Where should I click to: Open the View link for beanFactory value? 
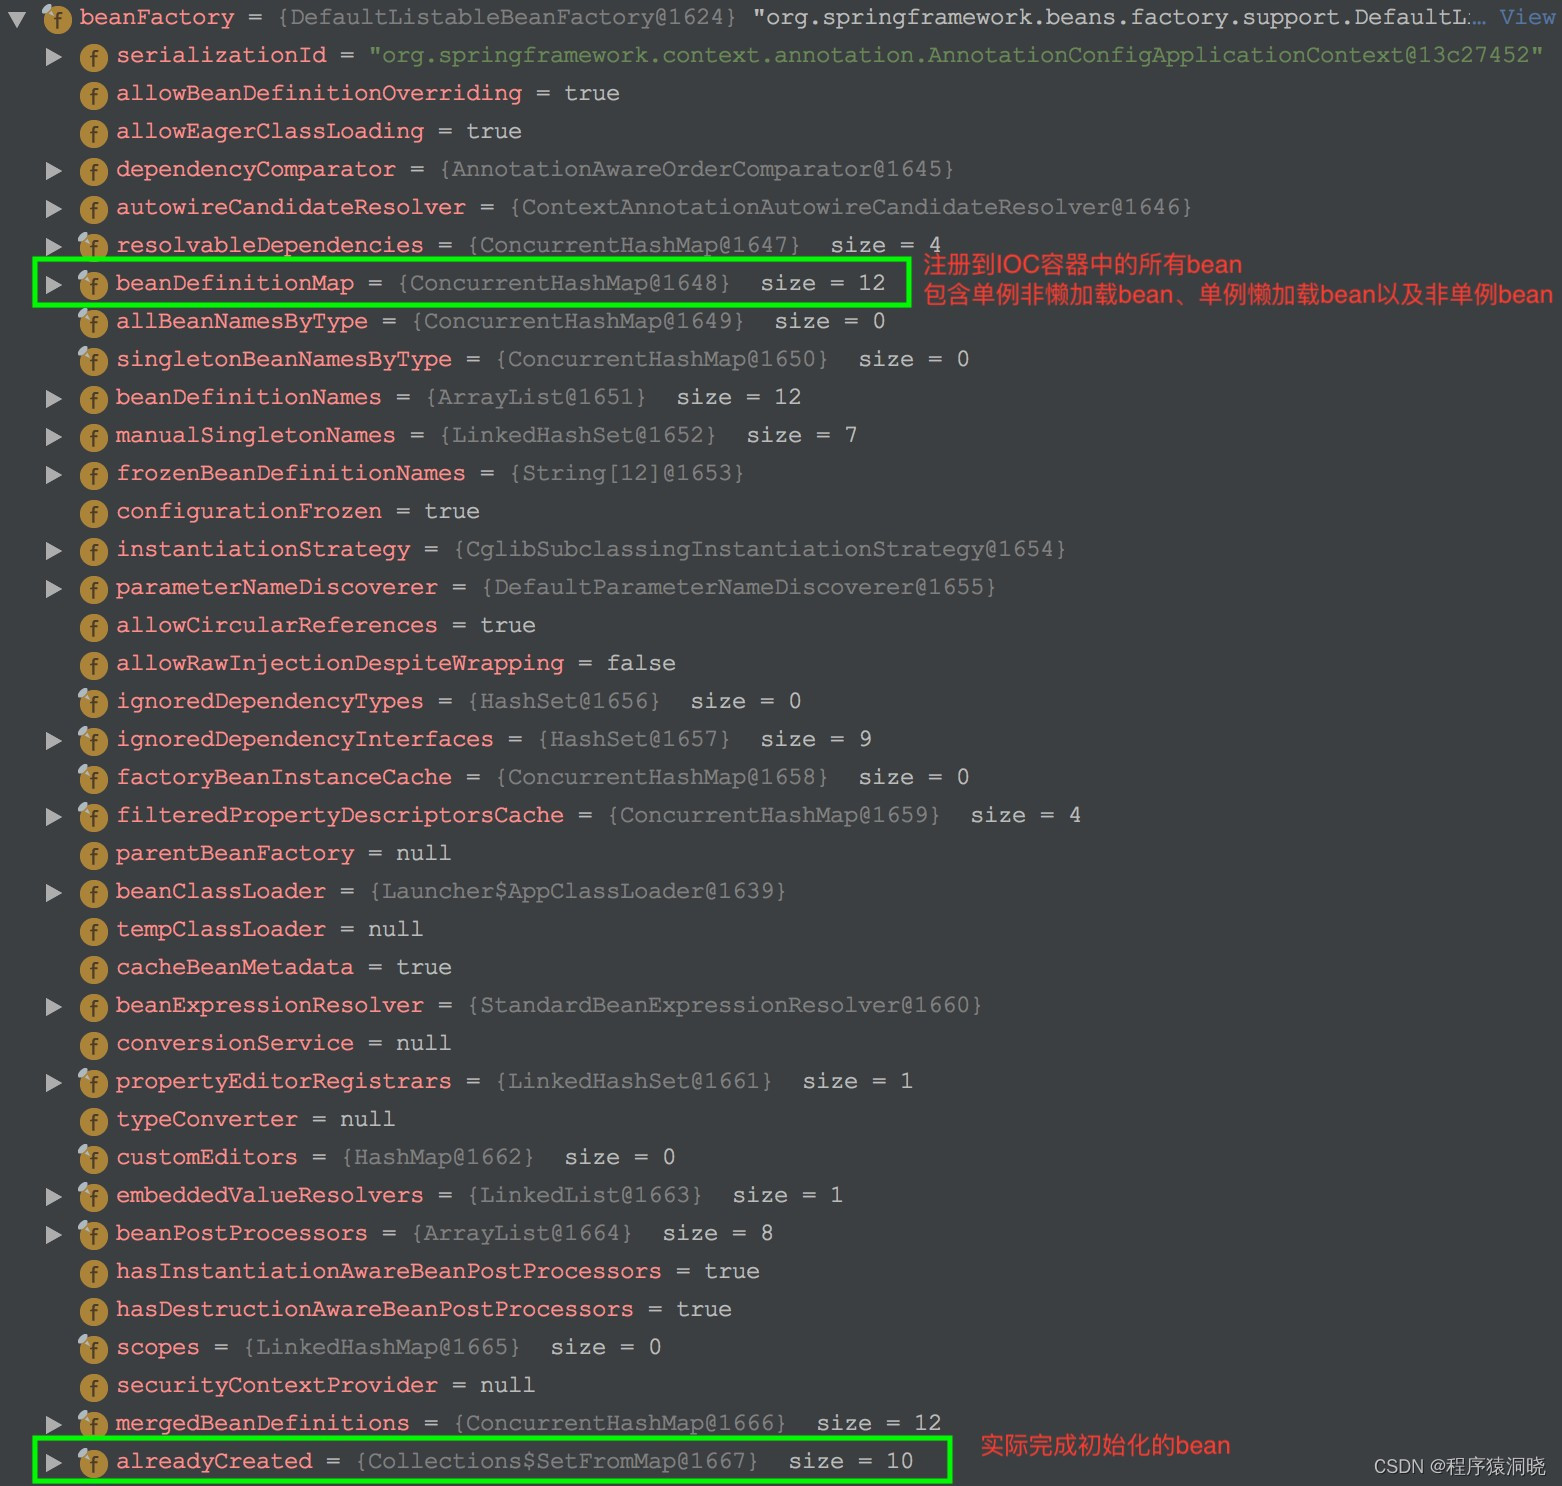point(1527,17)
